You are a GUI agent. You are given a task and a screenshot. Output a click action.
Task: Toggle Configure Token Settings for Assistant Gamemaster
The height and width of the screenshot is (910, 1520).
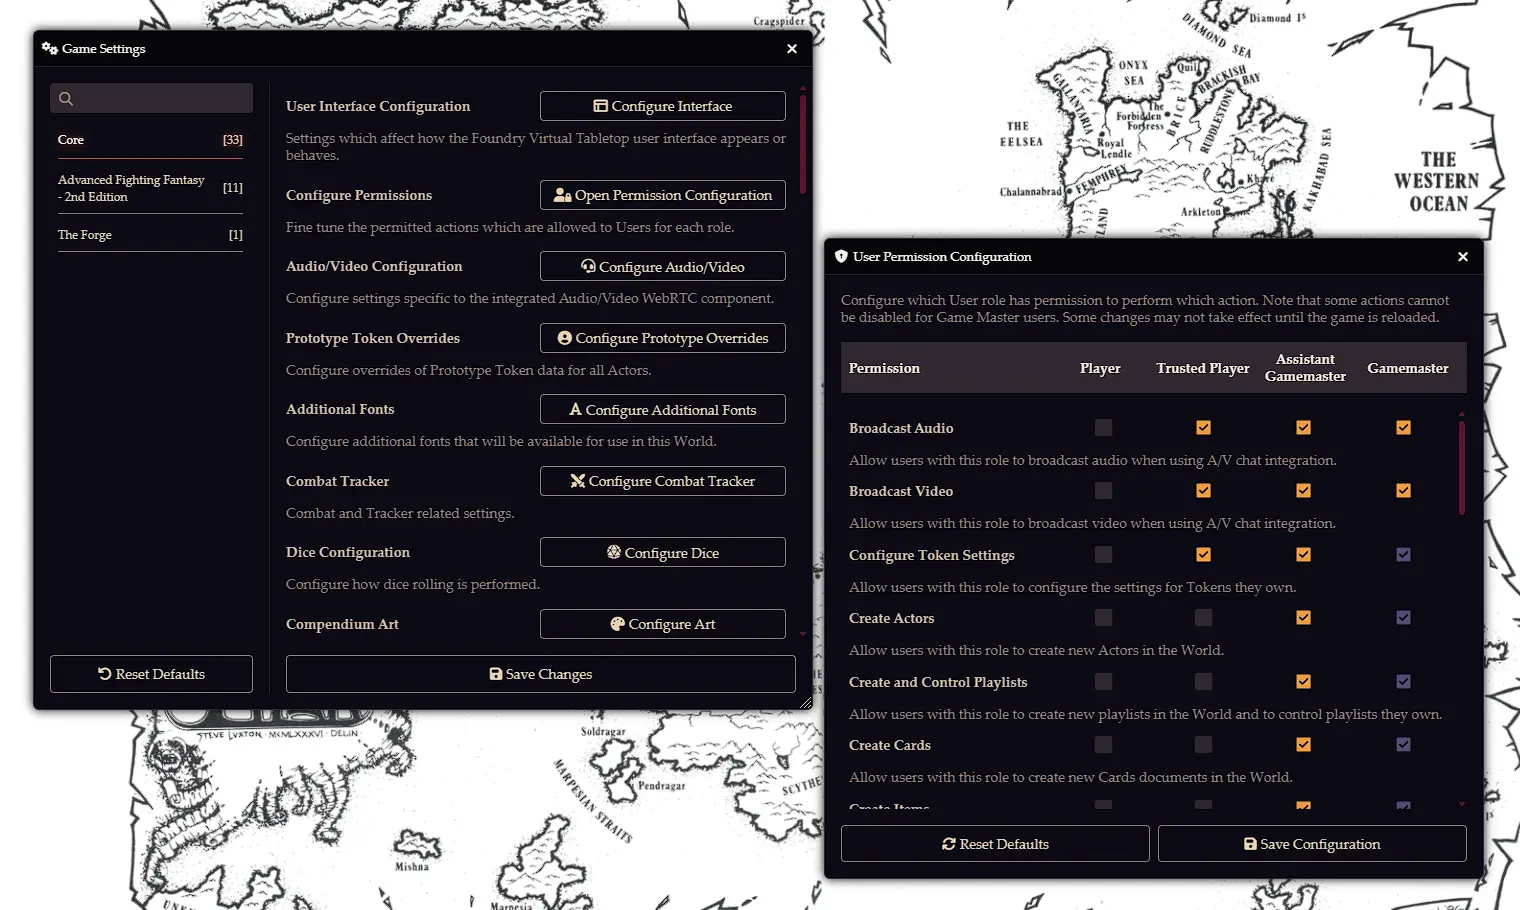pos(1303,554)
